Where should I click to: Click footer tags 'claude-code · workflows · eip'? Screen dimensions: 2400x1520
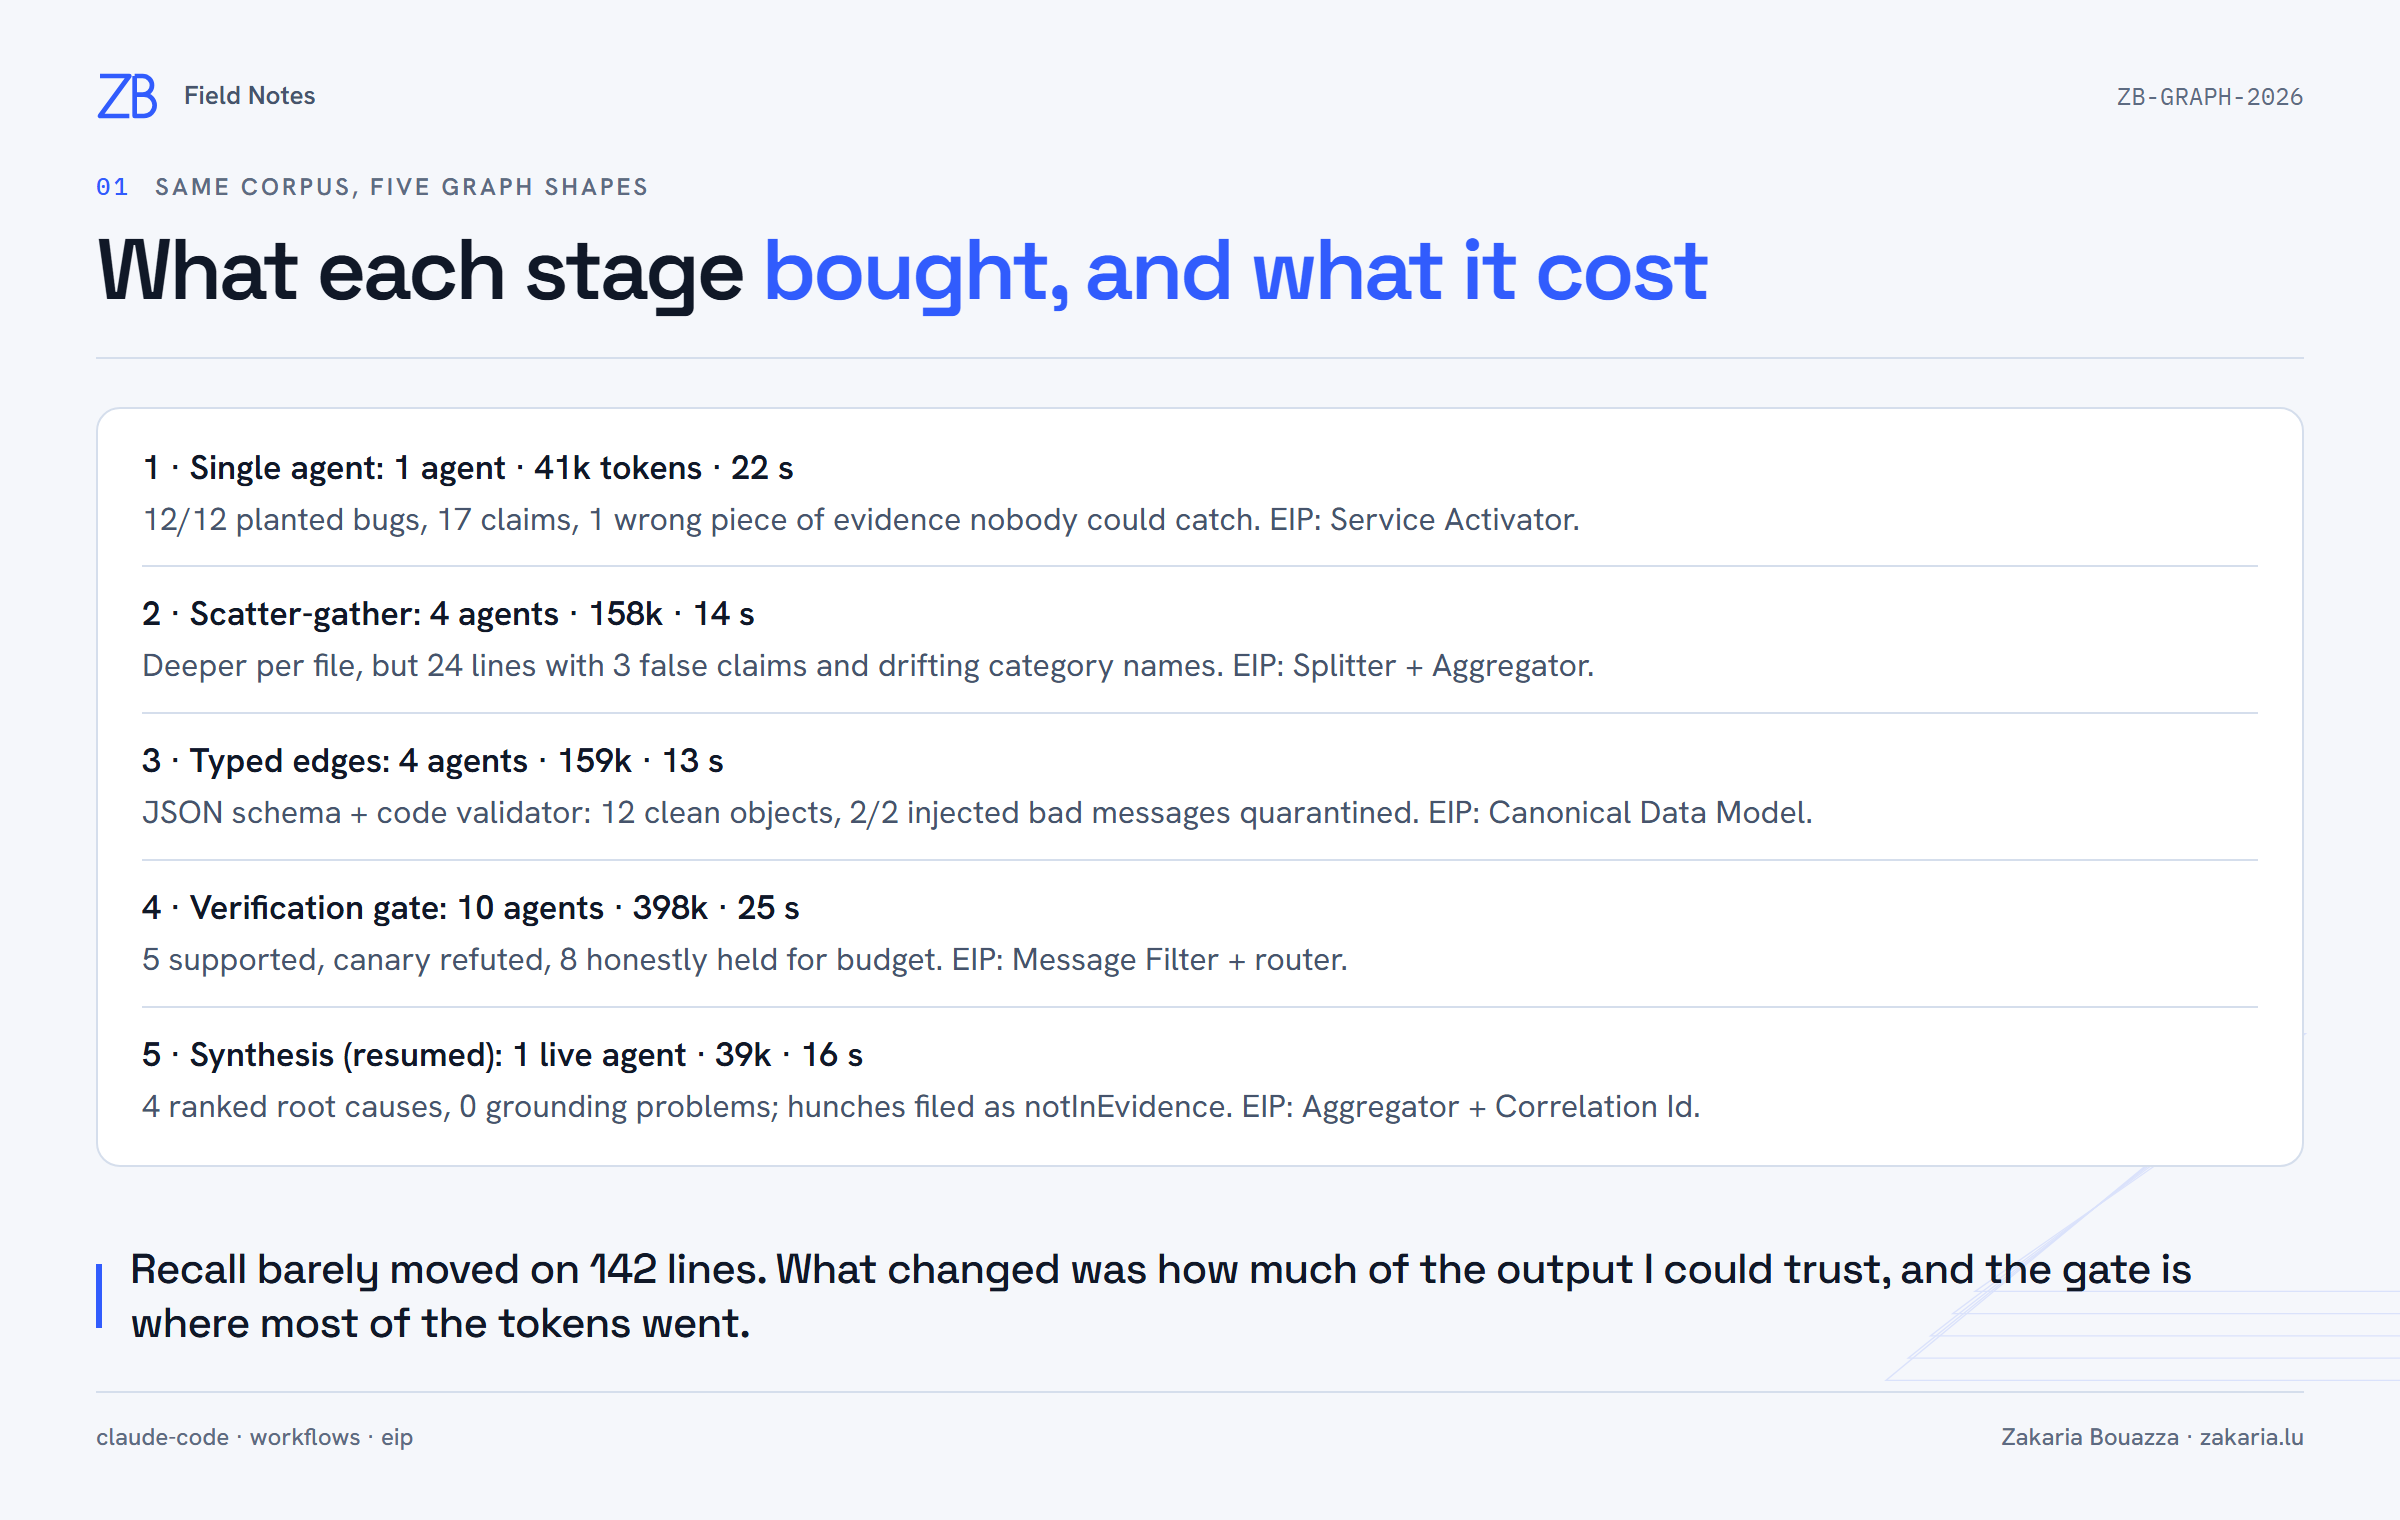(254, 1437)
